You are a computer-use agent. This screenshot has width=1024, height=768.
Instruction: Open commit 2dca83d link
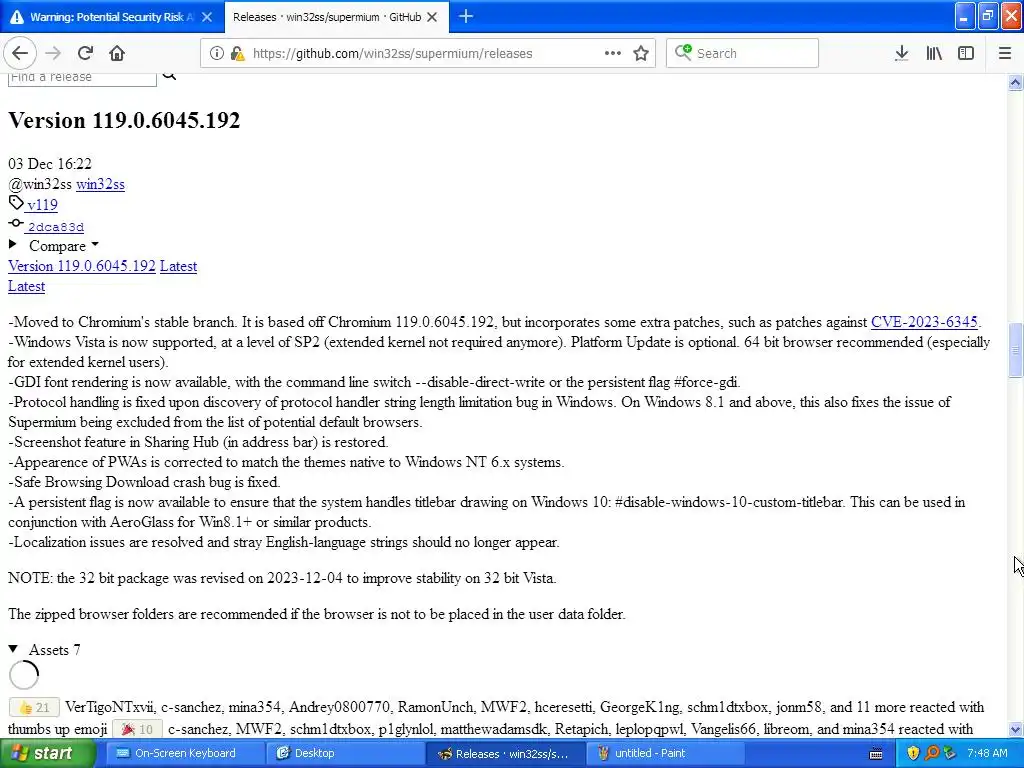(x=56, y=227)
